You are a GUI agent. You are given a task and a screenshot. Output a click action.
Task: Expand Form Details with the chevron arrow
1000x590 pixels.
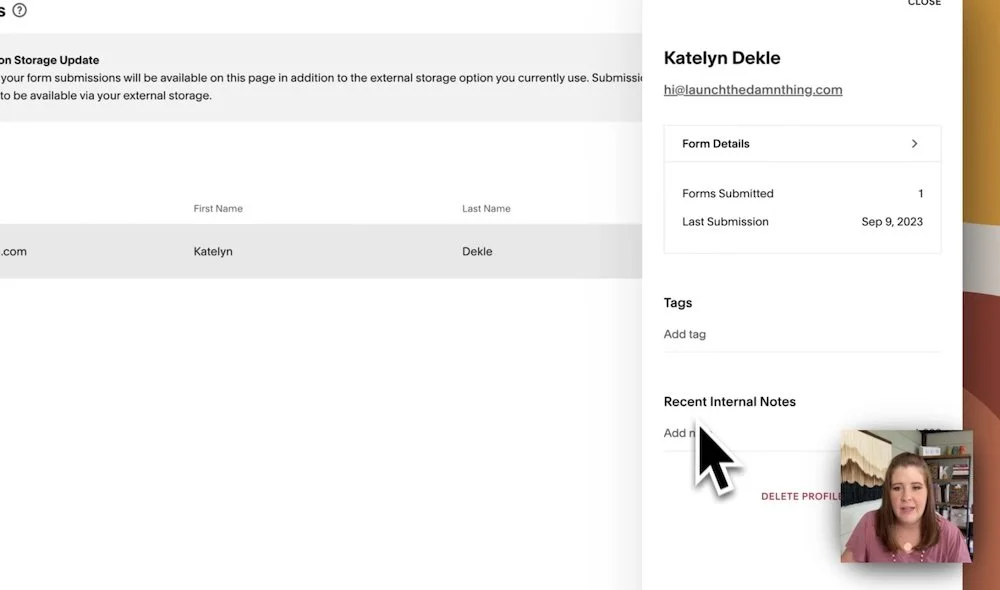point(914,144)
